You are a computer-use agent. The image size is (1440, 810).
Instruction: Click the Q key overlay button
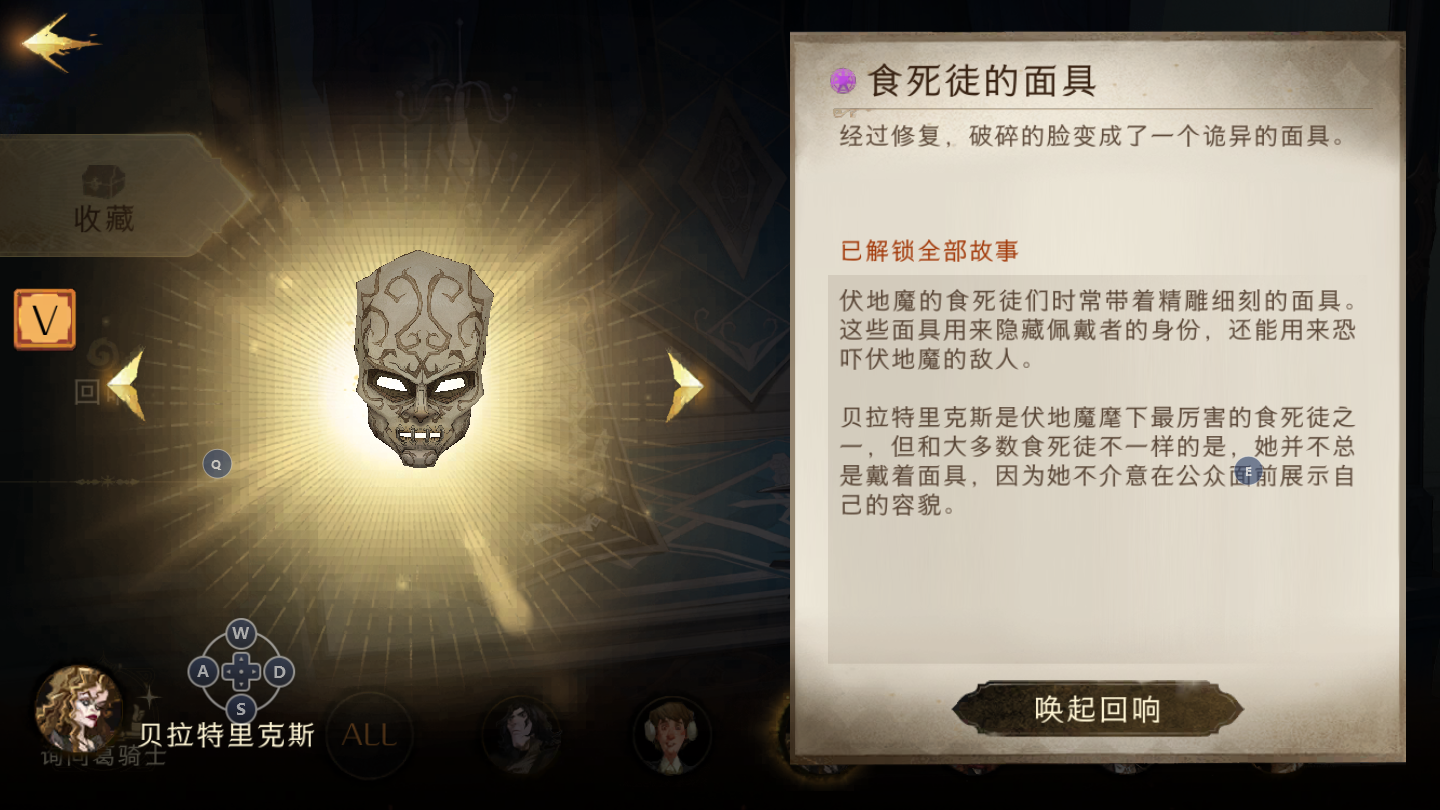pyautogui.click(x=217, y=464)
